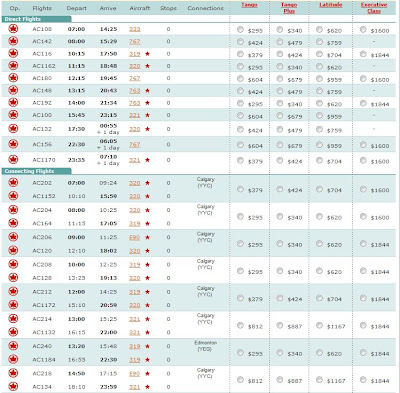Click the Direct Flights section header

tap(36, 19)
